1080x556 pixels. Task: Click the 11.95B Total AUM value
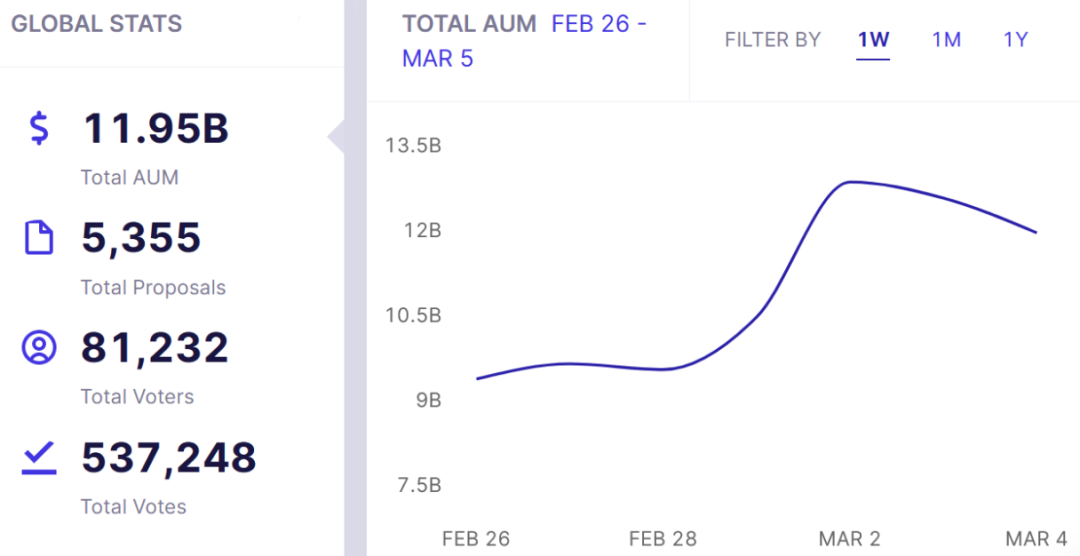pos(155,129)
